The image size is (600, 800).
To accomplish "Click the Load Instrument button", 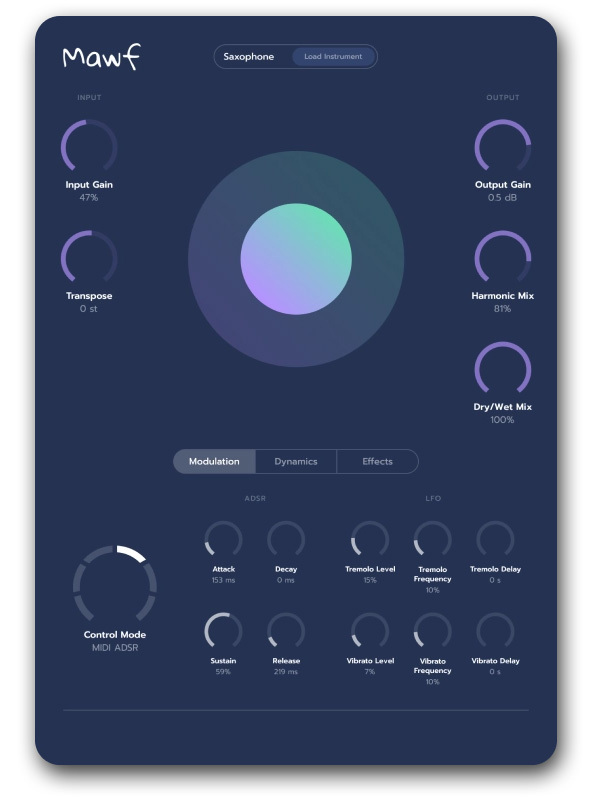I will point(334,57).
